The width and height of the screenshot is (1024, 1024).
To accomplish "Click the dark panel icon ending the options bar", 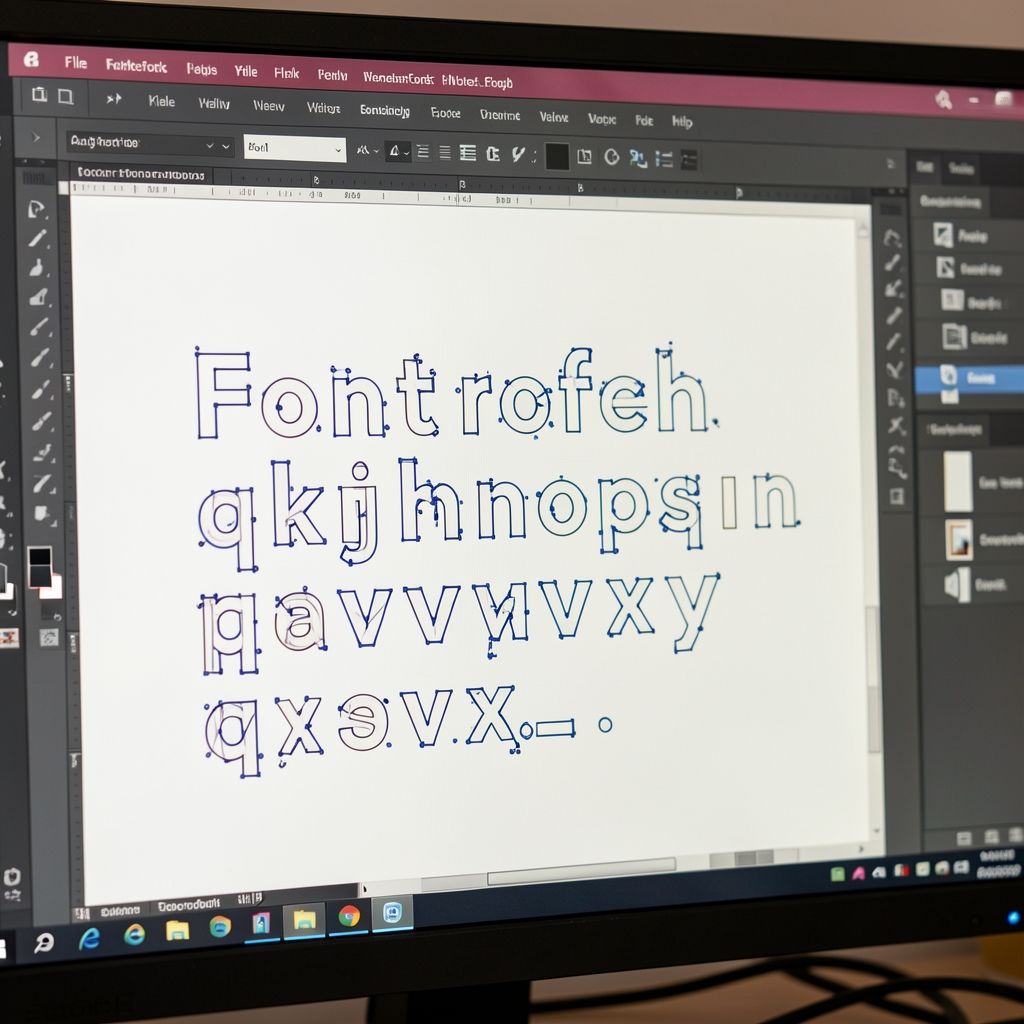I will pos(689,159).
